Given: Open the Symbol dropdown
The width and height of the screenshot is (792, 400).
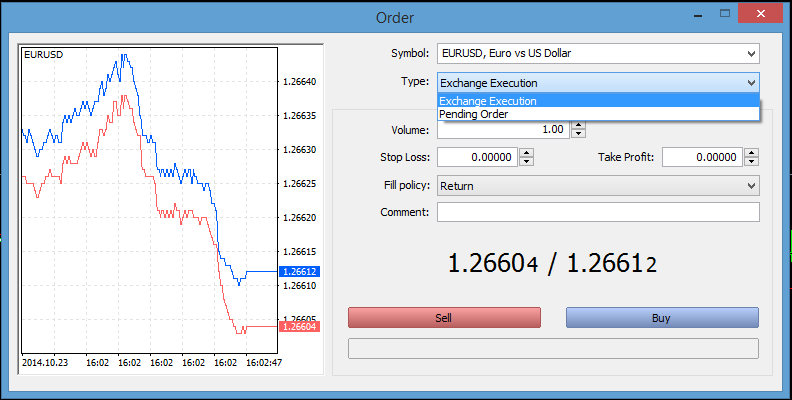Looking at the screenshot, I should (598, 54).
